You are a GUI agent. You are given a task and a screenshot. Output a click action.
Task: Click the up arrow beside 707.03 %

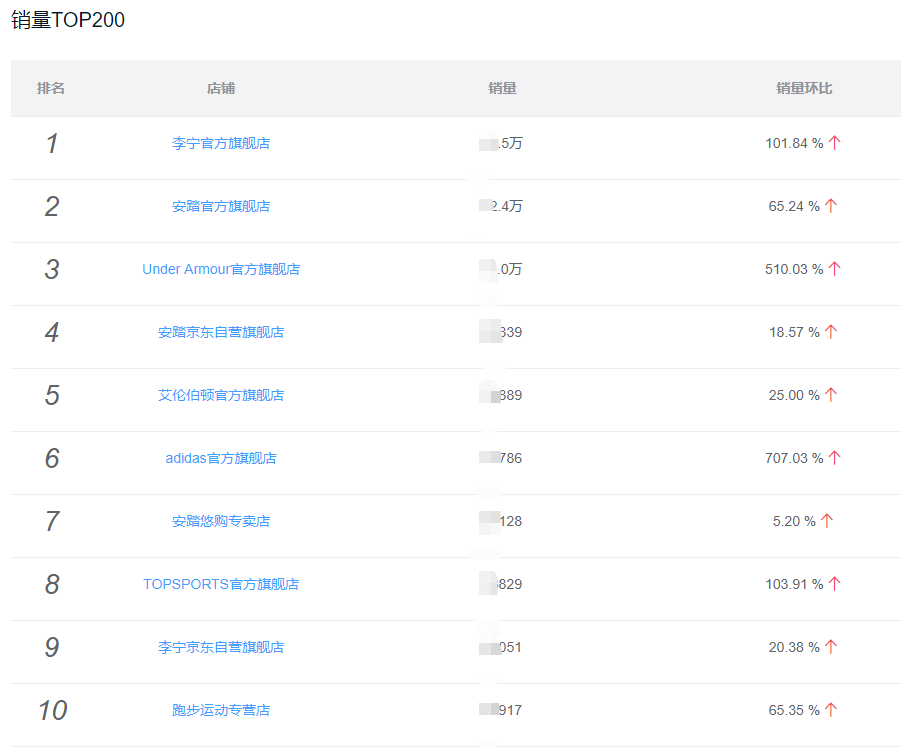[834, 458]
